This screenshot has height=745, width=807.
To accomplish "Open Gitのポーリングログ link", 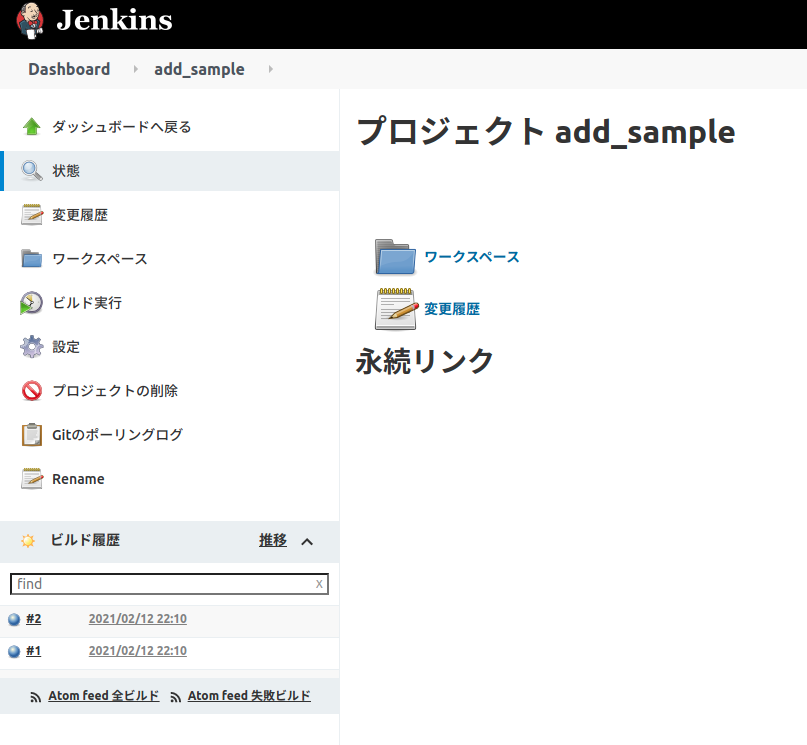I will point(117,435).
